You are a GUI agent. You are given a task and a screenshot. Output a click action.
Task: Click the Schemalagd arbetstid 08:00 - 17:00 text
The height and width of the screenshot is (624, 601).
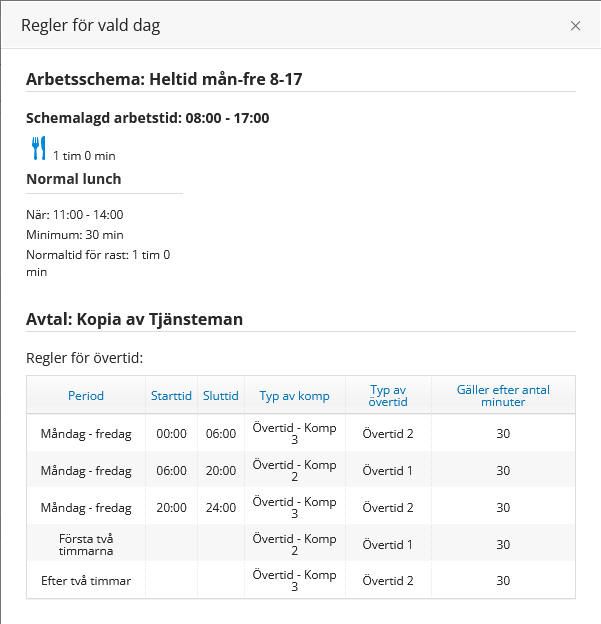pos(147,118)
